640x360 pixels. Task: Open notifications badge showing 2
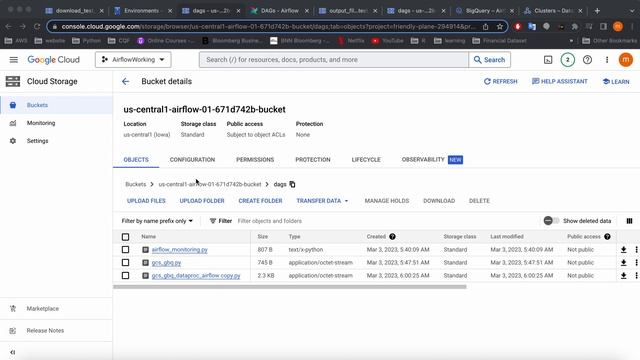pyautogui.click(x=567, y=60)
